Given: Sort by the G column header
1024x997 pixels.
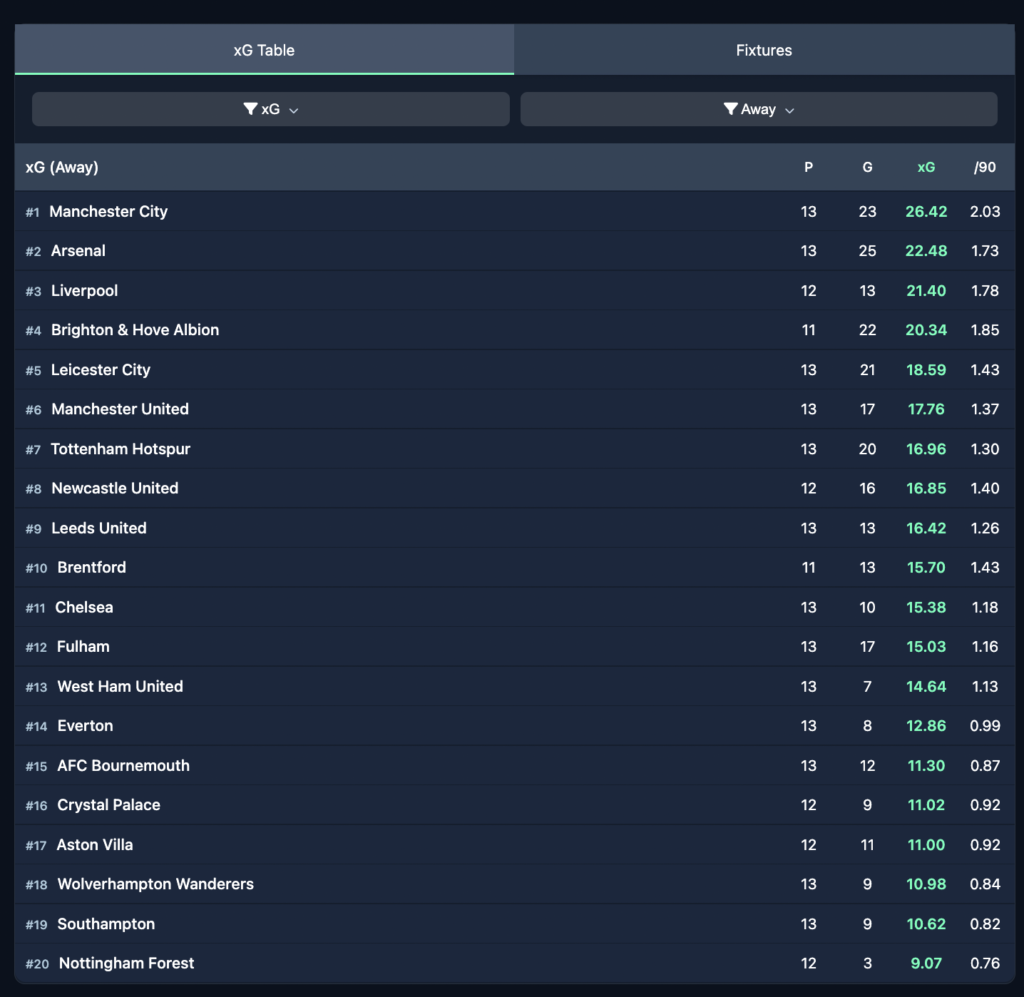Looking at the screenshot, I should click(x=867, y=167).
